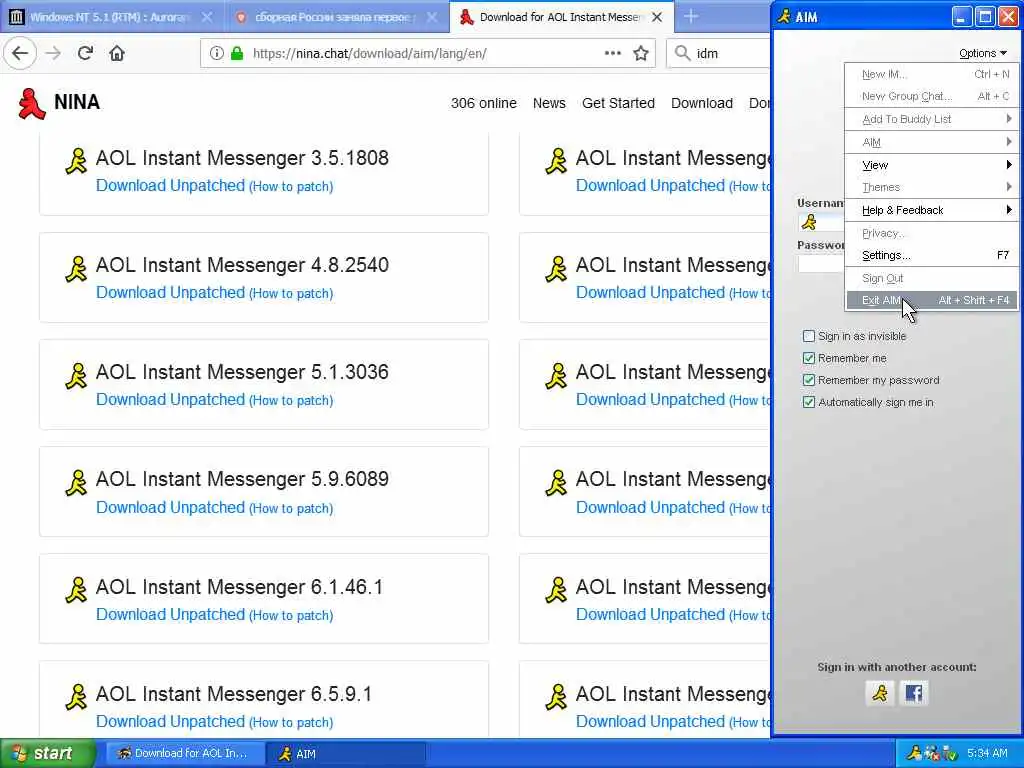Viewport: 1024px width, 768px height.
Task: Download Unpatched AIM 5.9.6089
Action: click(x=170, y=507)
